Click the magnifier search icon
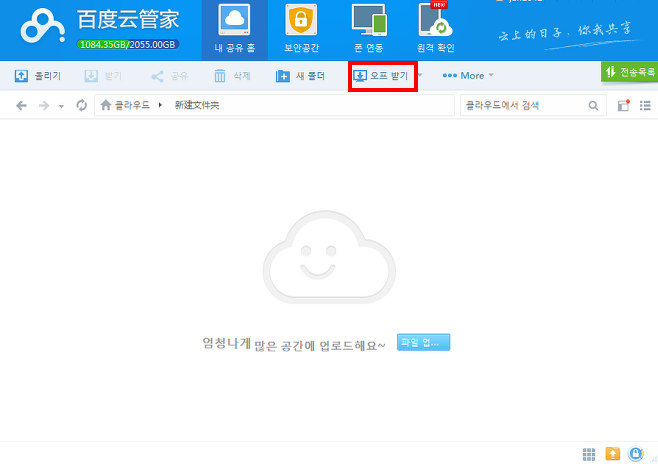The width and height of the screenshot is (658, 464). point(593,105)
